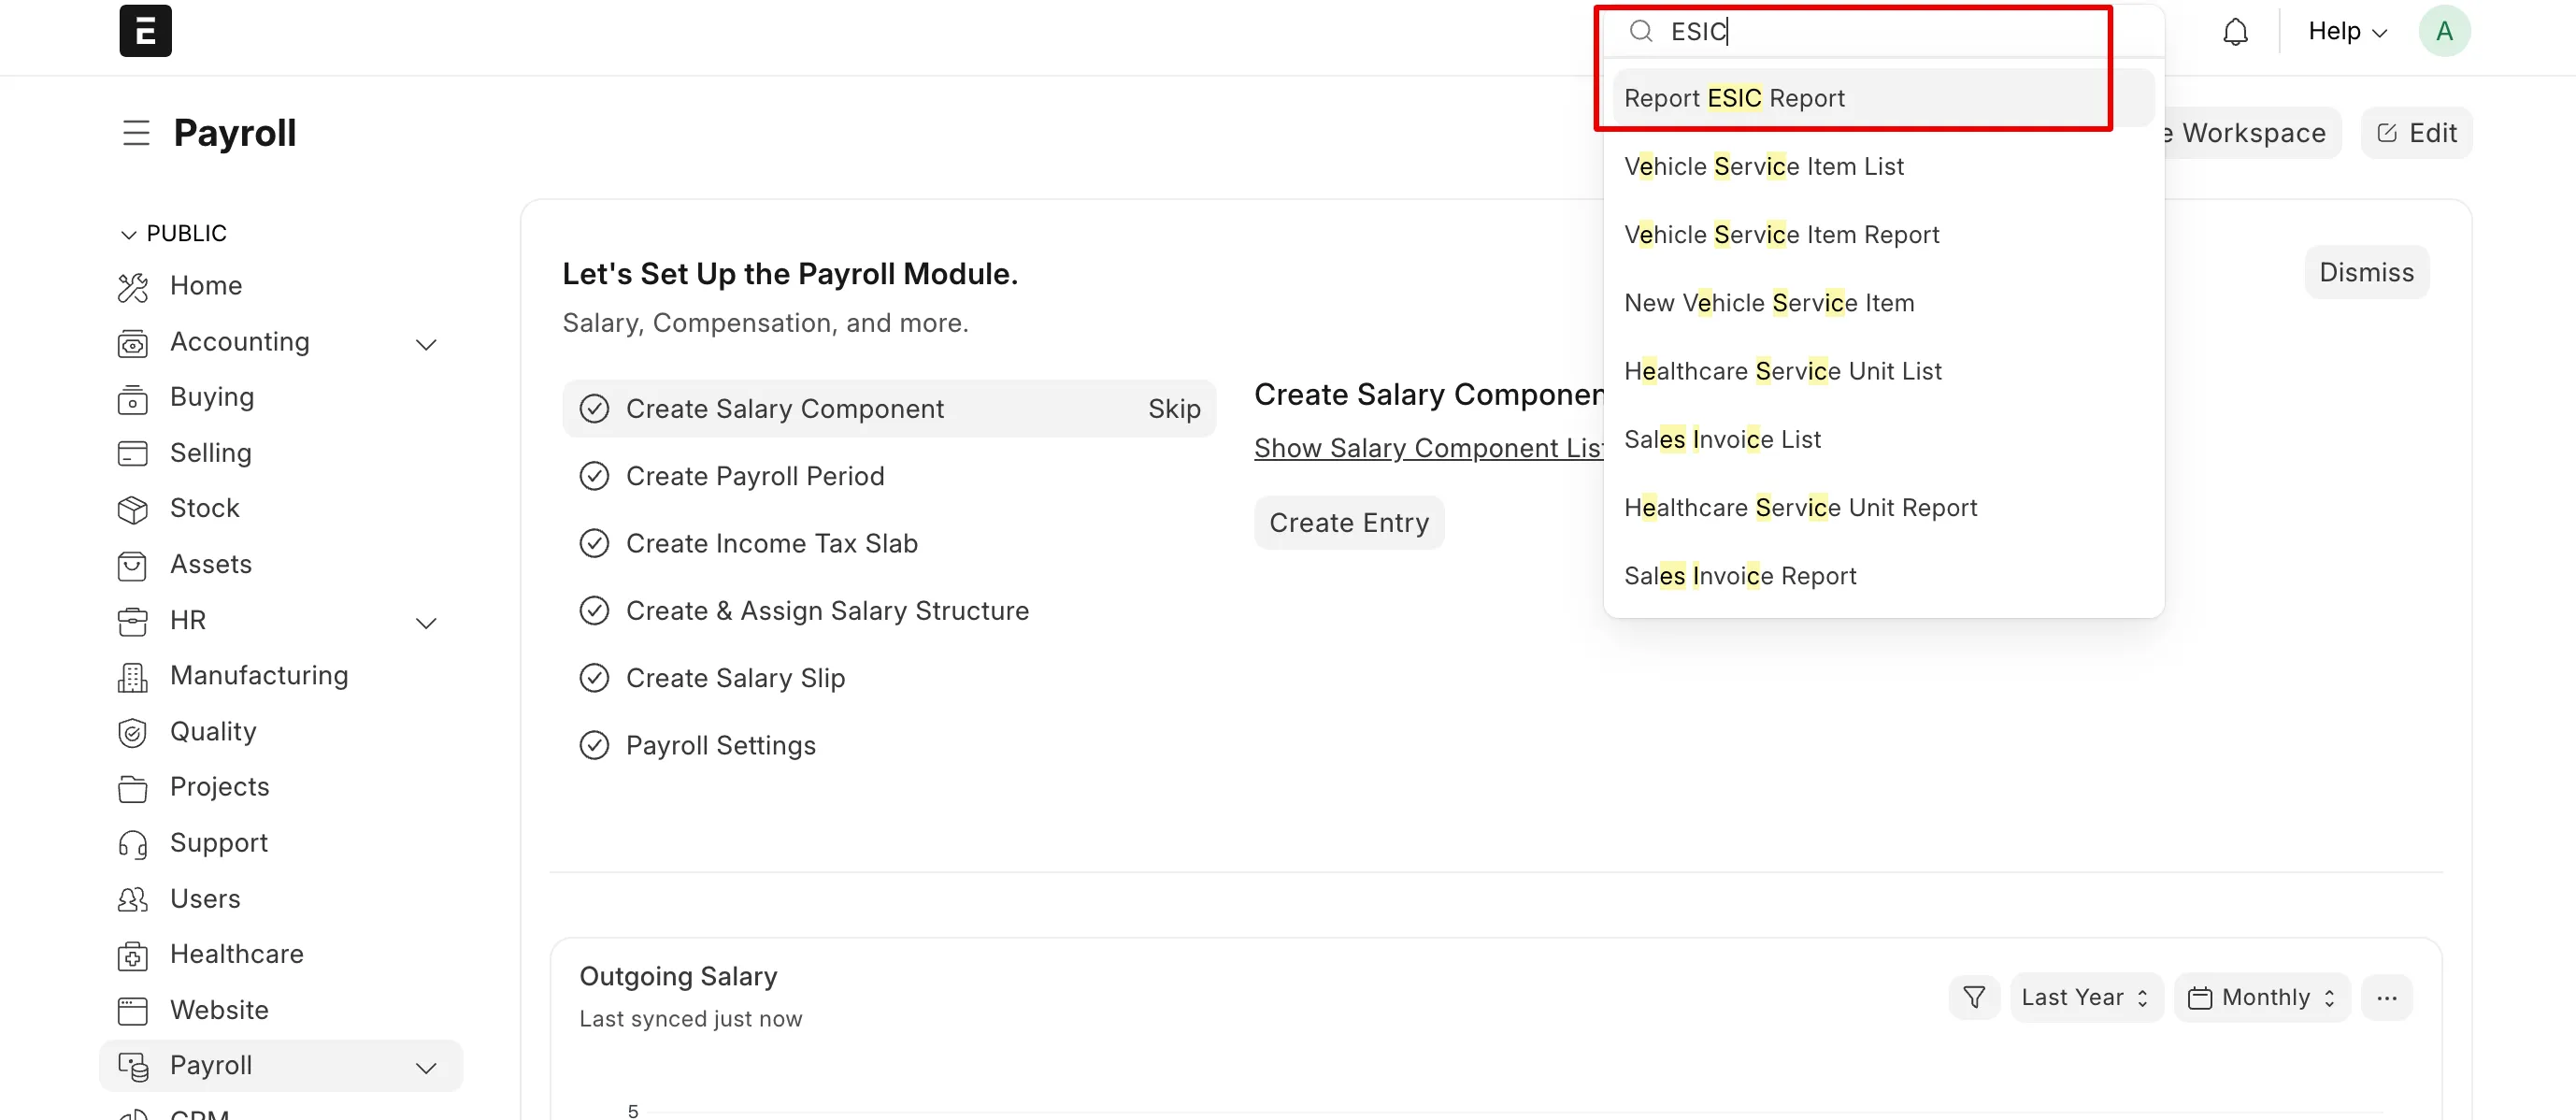
Task: Open the Help dropdown
Action: (x=2347, y=31)
